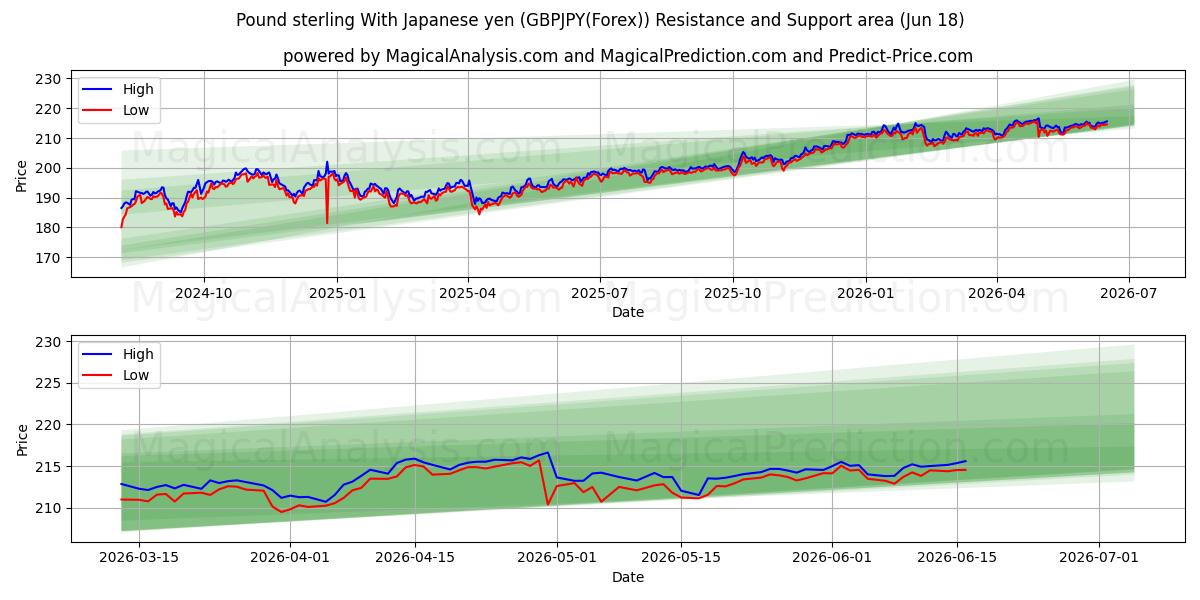Click the '2026-04-15' date tick label
1200x600 pixels.
(415, 559)
